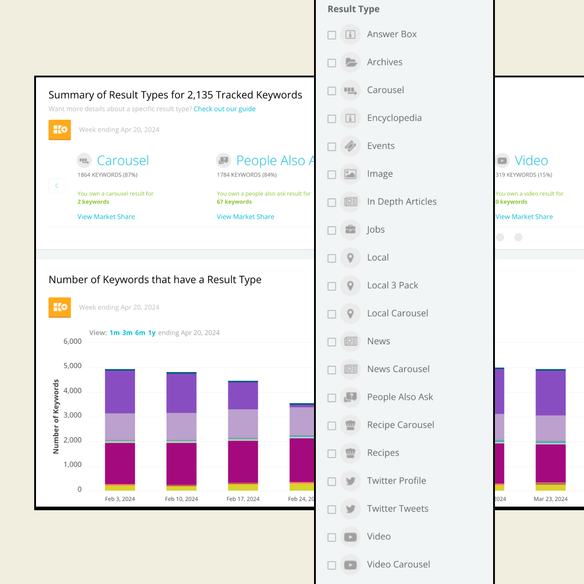Open View Market Share under Carousel
The image size is (584, 584).
(x=106, y=216)
